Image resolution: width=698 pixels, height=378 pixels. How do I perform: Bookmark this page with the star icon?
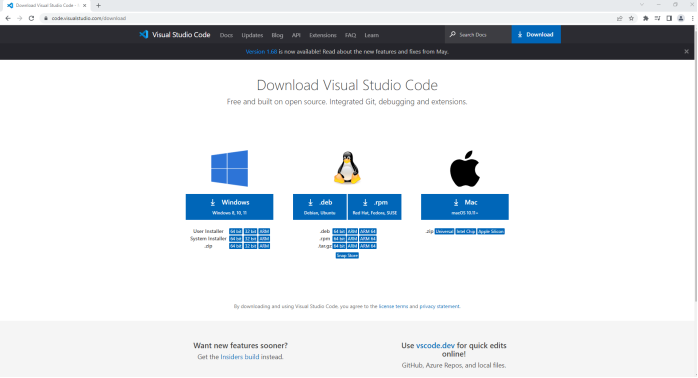click(x=631, y=18)
